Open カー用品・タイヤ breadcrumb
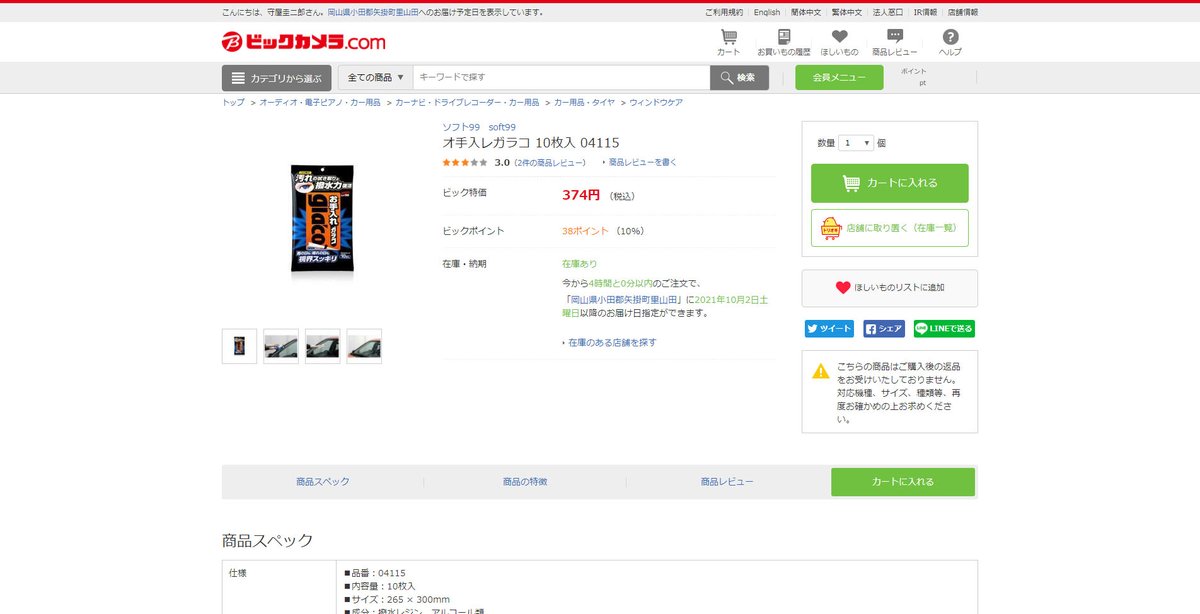Viewport: 1200px width, 614px height. click(584, 103)
